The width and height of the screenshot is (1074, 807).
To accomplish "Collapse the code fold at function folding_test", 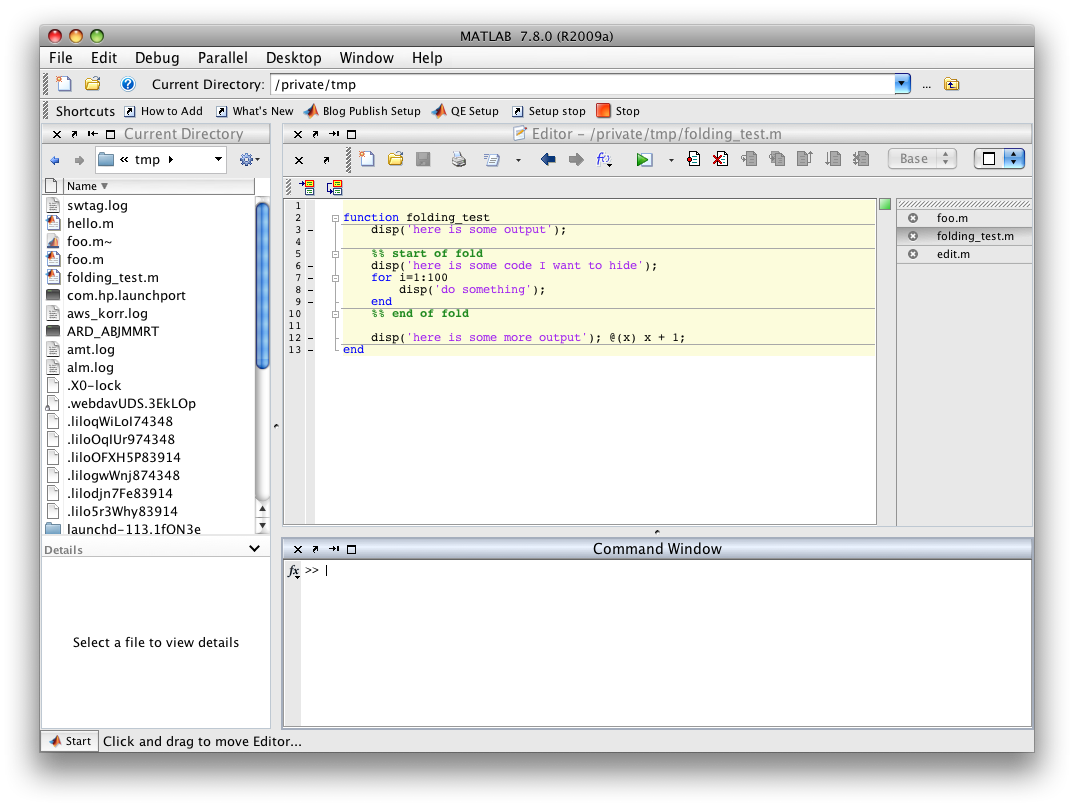I will pyautogui.click(x=336, y=218).
